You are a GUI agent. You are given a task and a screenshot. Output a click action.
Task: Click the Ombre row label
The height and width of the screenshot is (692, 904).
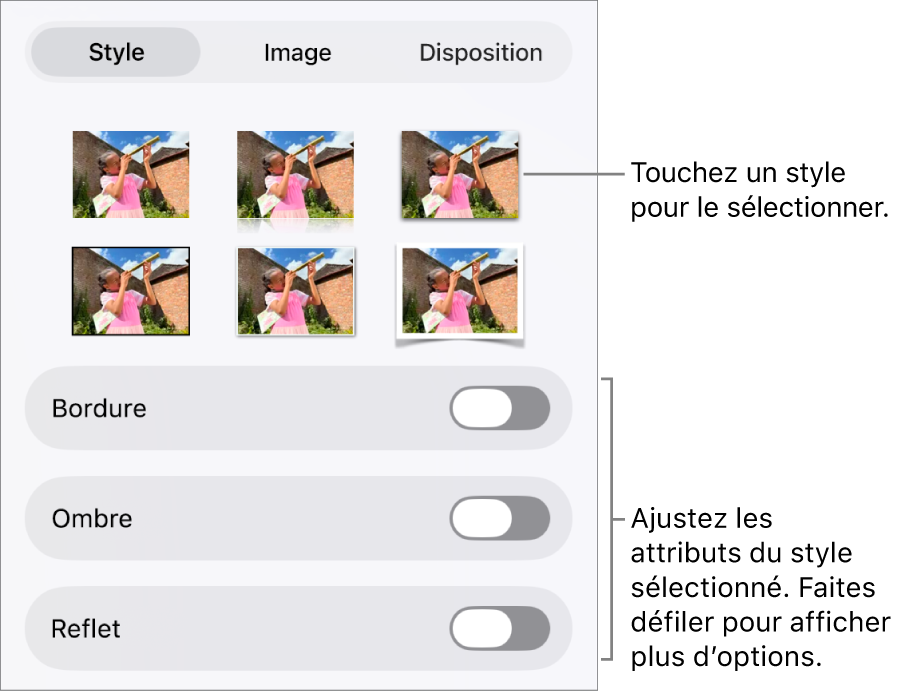click(91, 518)
